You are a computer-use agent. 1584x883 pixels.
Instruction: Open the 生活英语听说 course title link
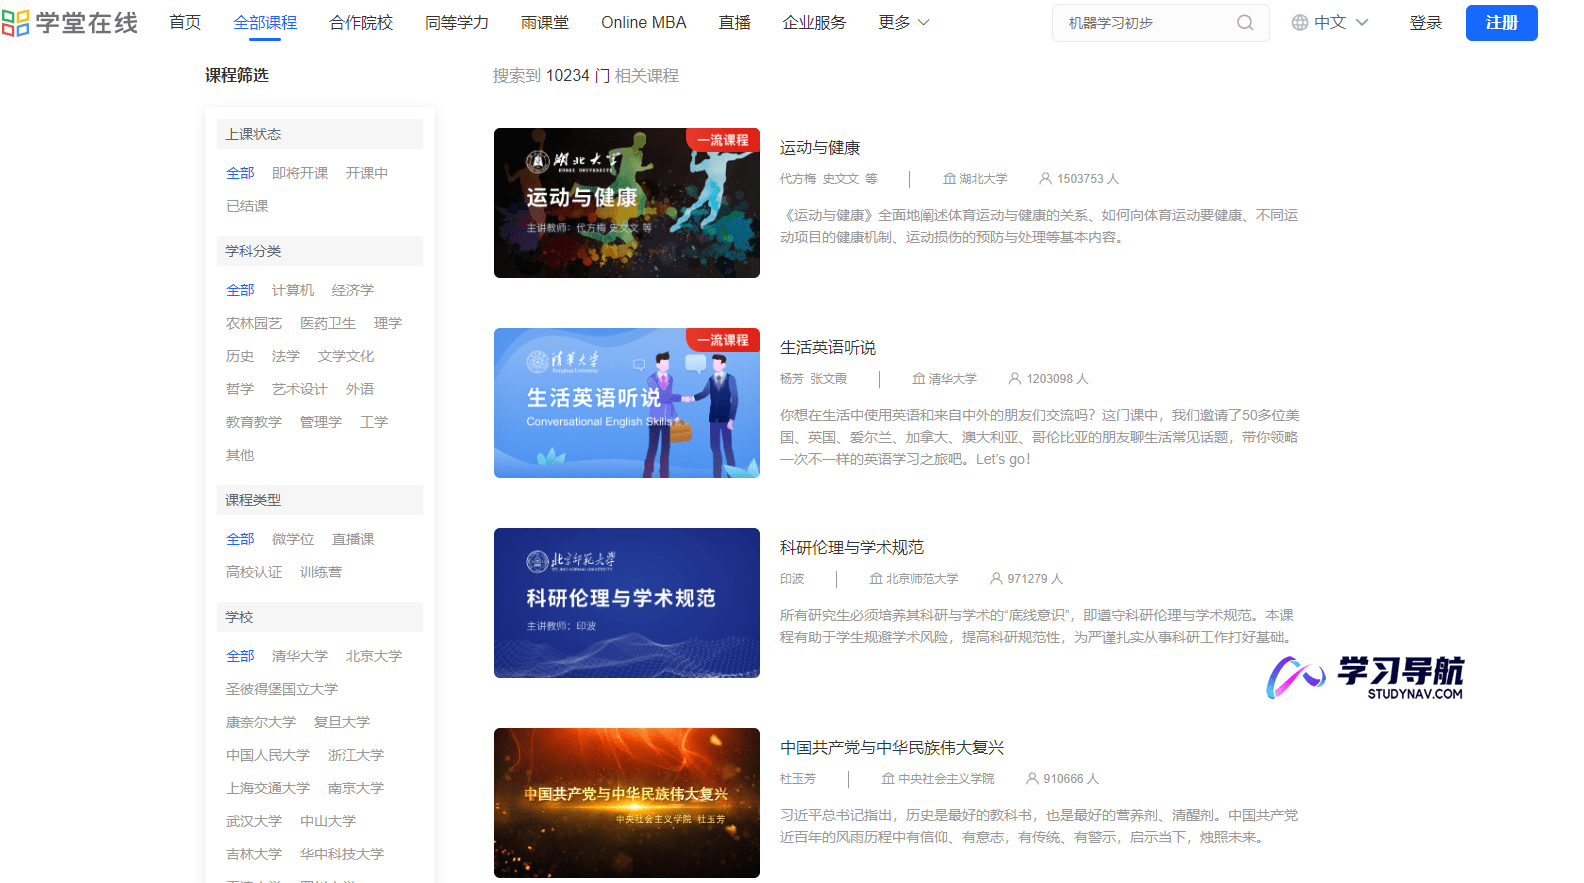(828, 348)
